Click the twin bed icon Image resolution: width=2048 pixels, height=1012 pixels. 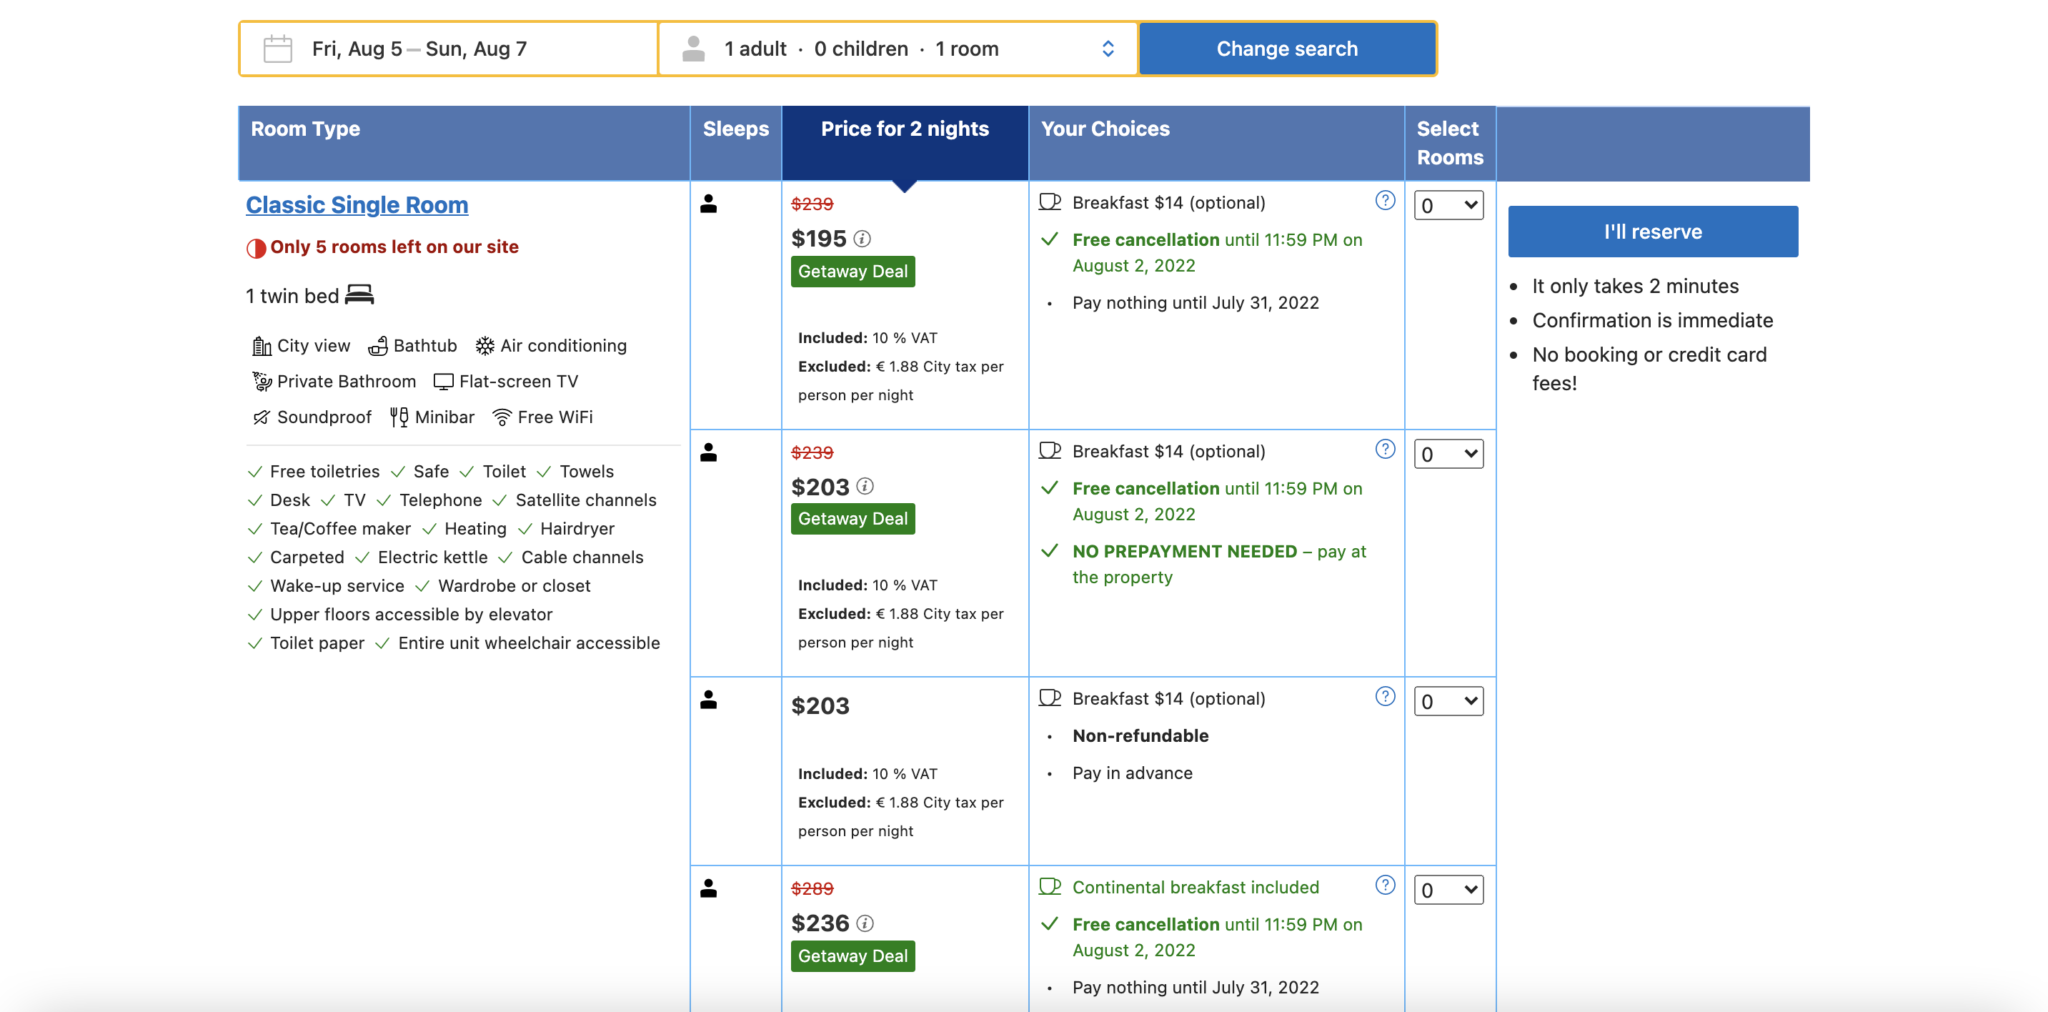(x=359, y=295)
